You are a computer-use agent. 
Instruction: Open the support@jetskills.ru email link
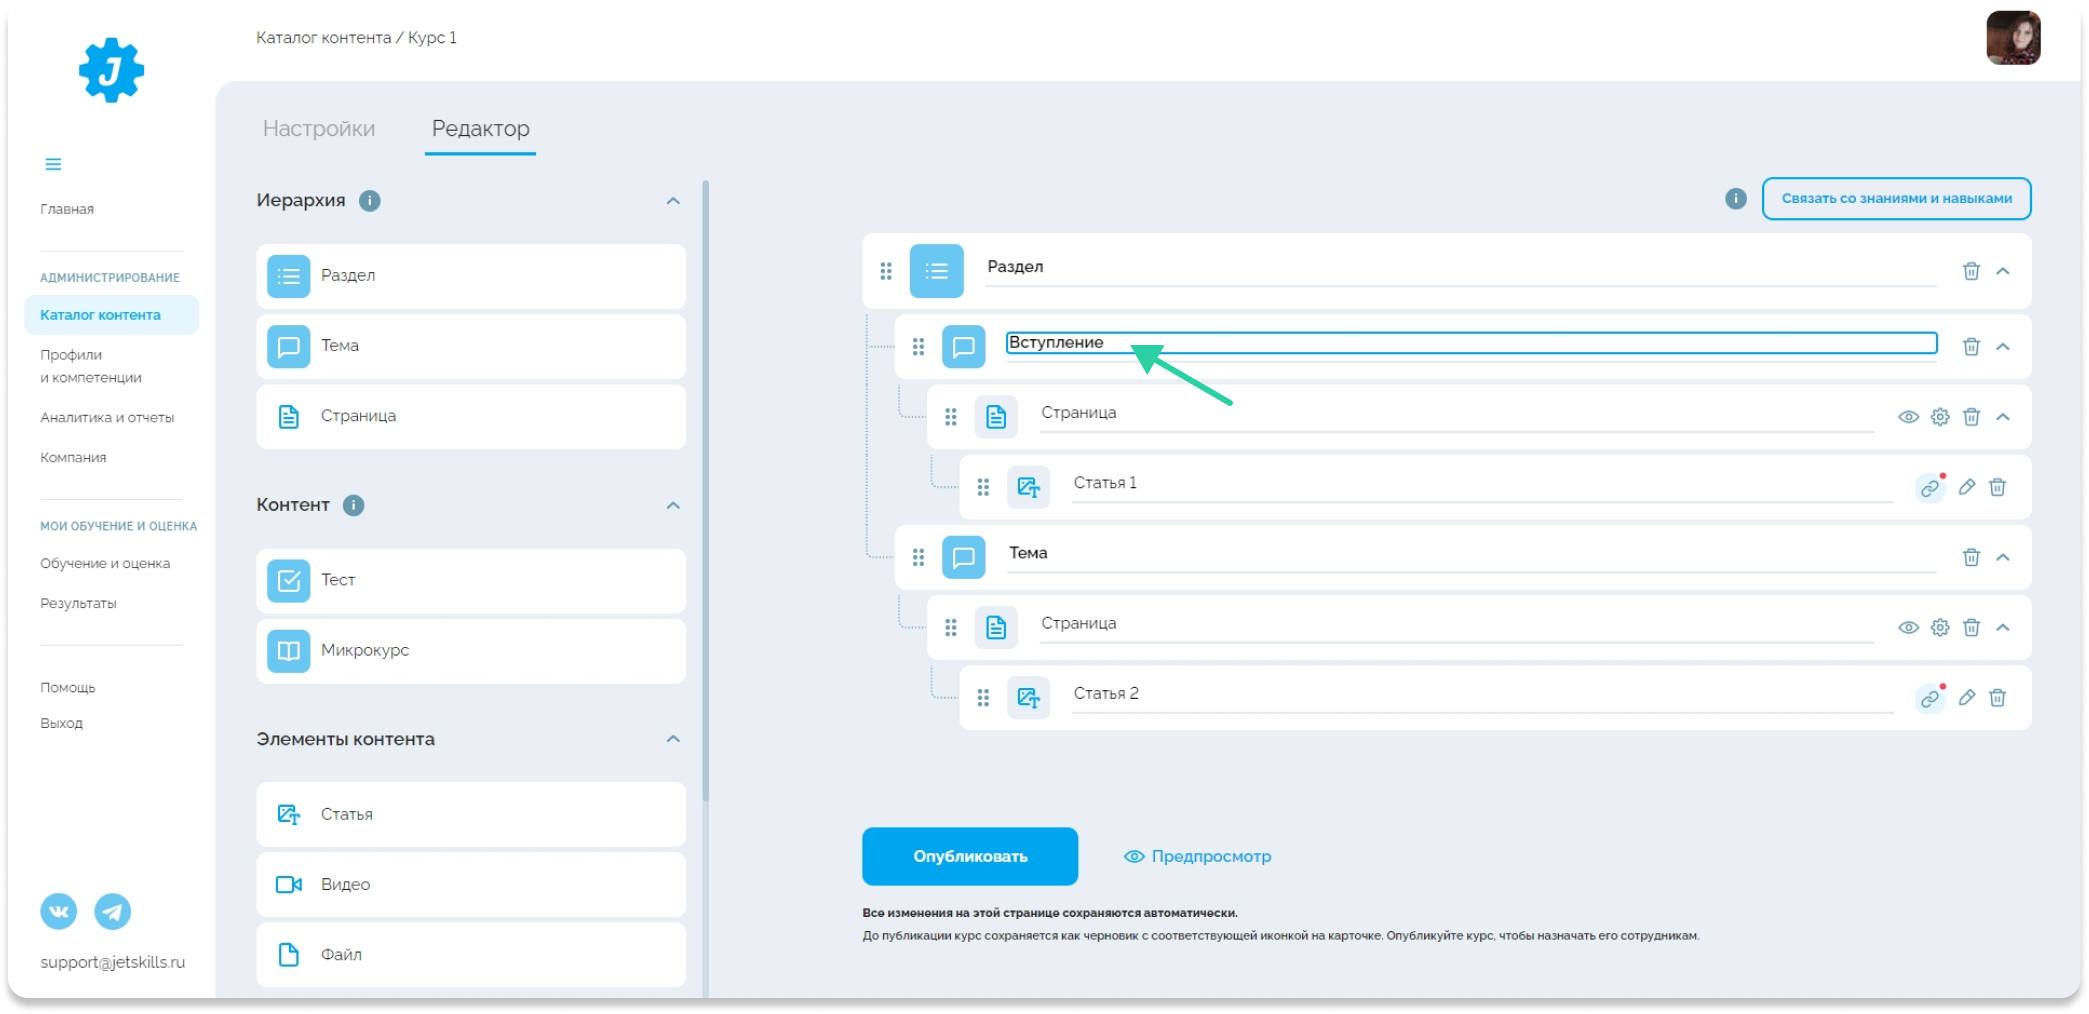click(113, 962)
